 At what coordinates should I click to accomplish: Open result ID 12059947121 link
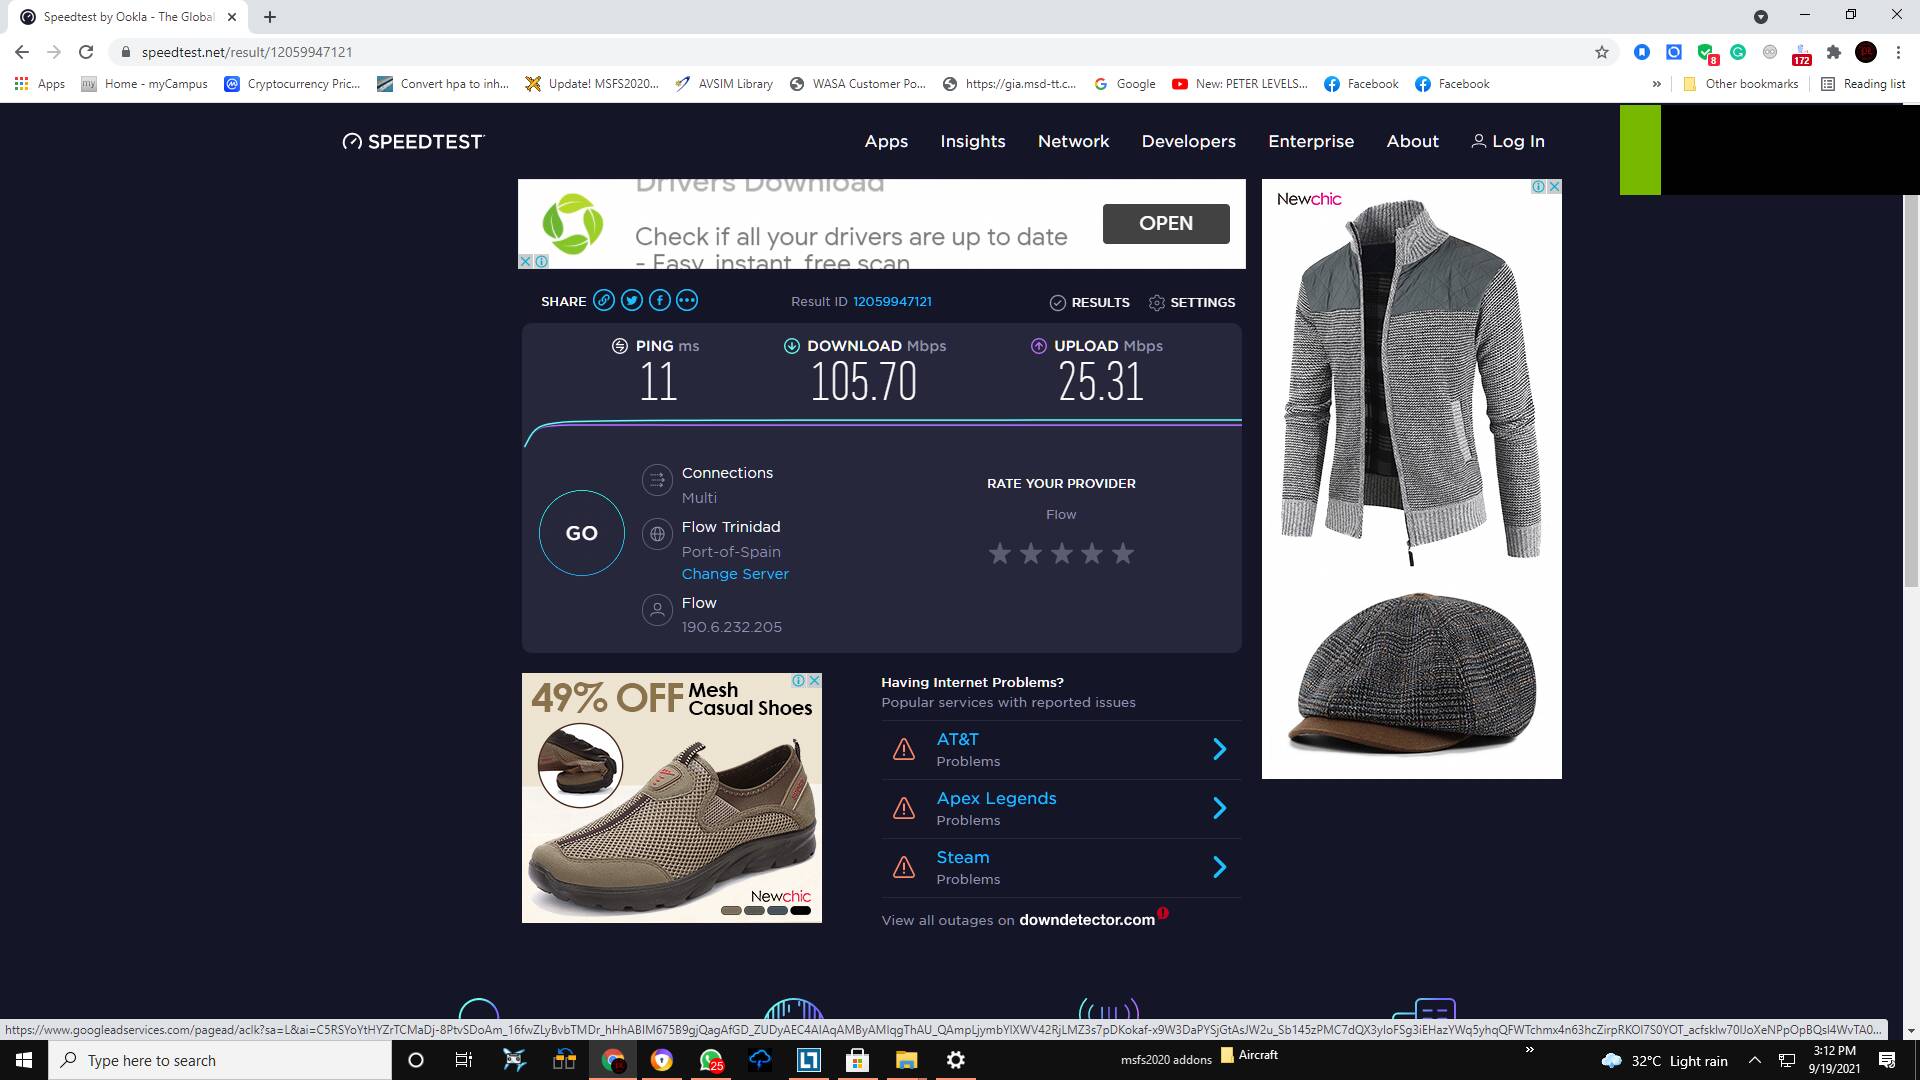point(892,301)
